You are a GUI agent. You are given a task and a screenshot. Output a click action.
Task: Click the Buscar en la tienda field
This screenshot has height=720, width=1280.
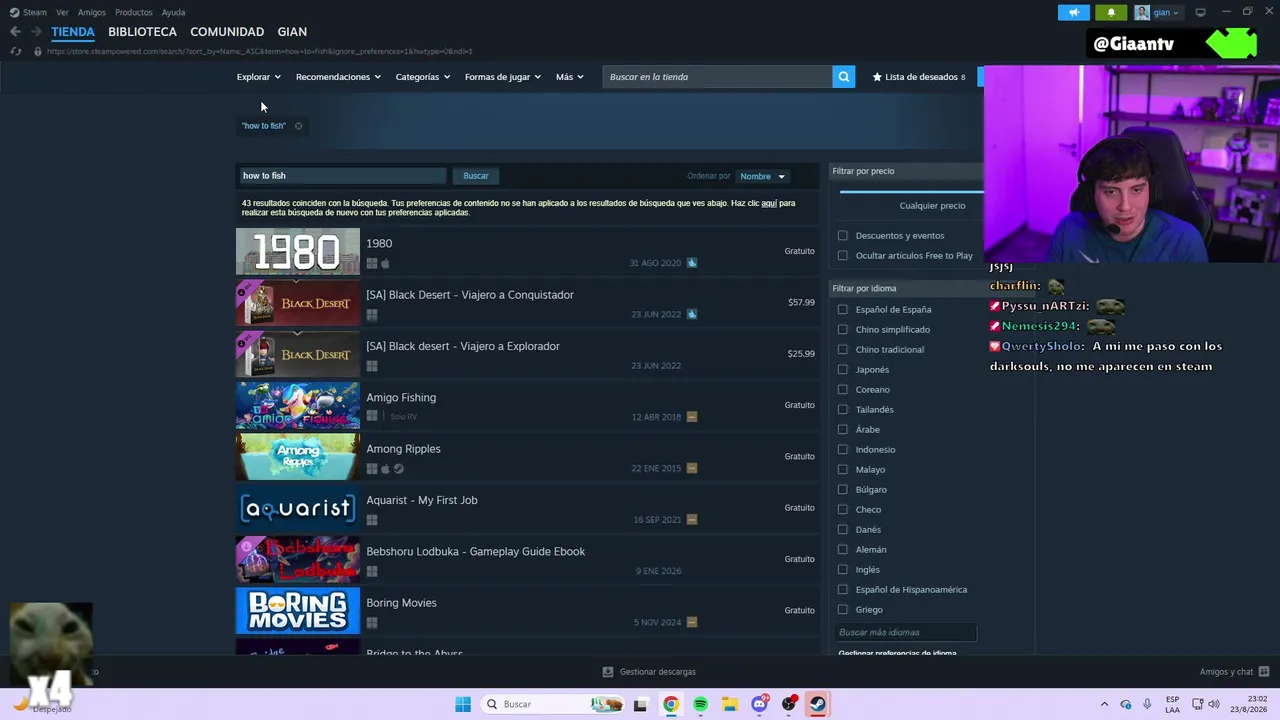tap(717, 77)
